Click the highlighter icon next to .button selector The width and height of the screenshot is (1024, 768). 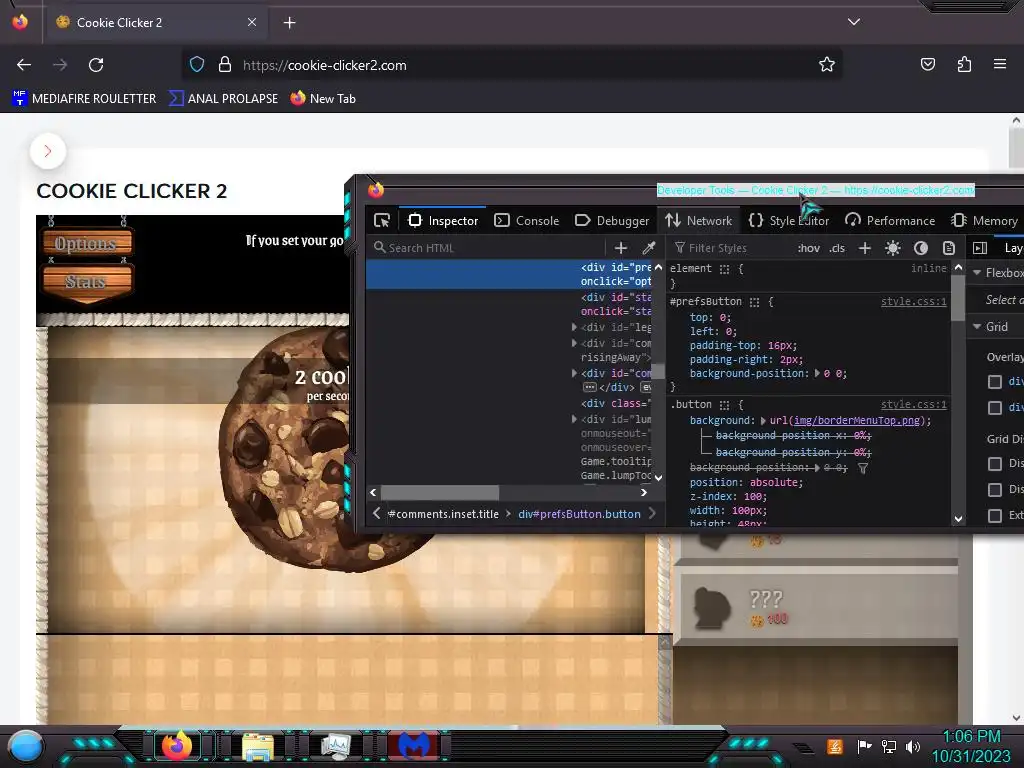coord(724,405)
